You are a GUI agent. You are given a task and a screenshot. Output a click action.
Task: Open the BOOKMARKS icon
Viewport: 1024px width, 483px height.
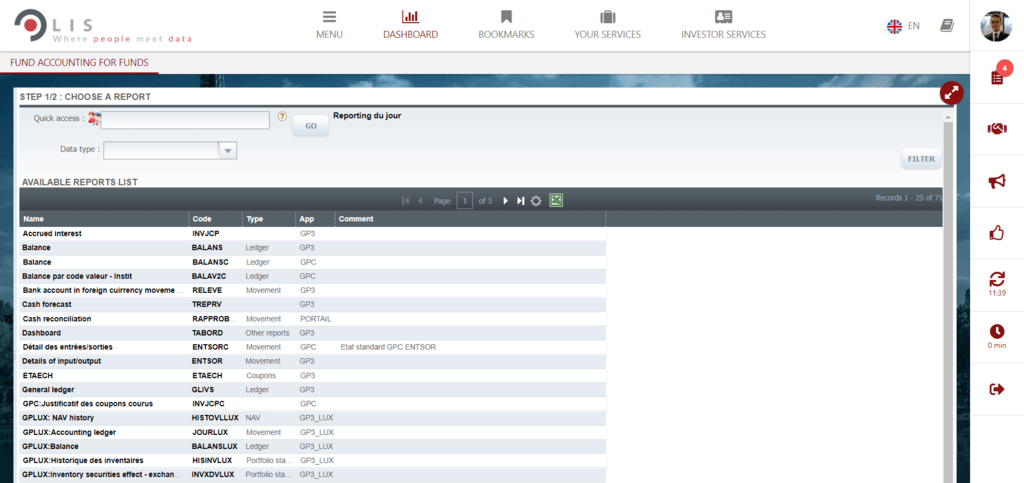[506, 17]
